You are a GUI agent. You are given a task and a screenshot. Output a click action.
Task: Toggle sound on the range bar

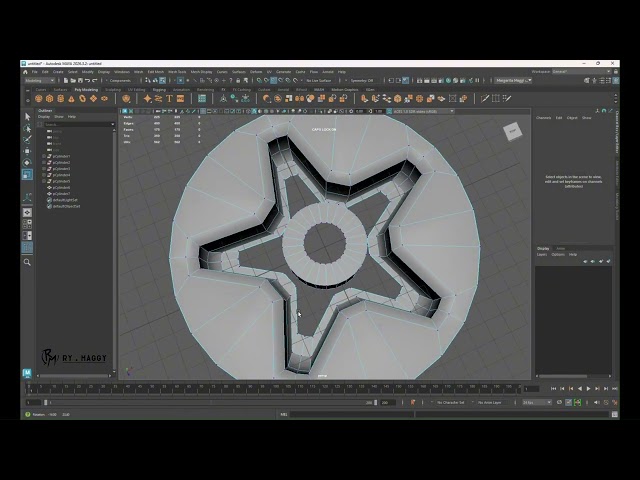click(597, 402)
